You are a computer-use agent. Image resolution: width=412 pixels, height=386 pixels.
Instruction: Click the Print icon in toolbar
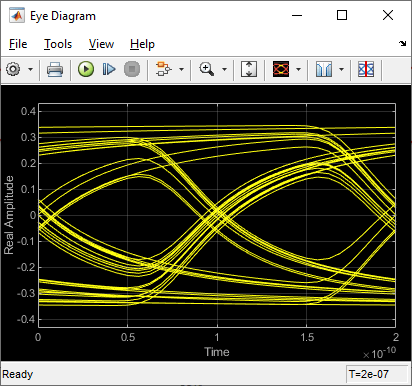(55, 69)
